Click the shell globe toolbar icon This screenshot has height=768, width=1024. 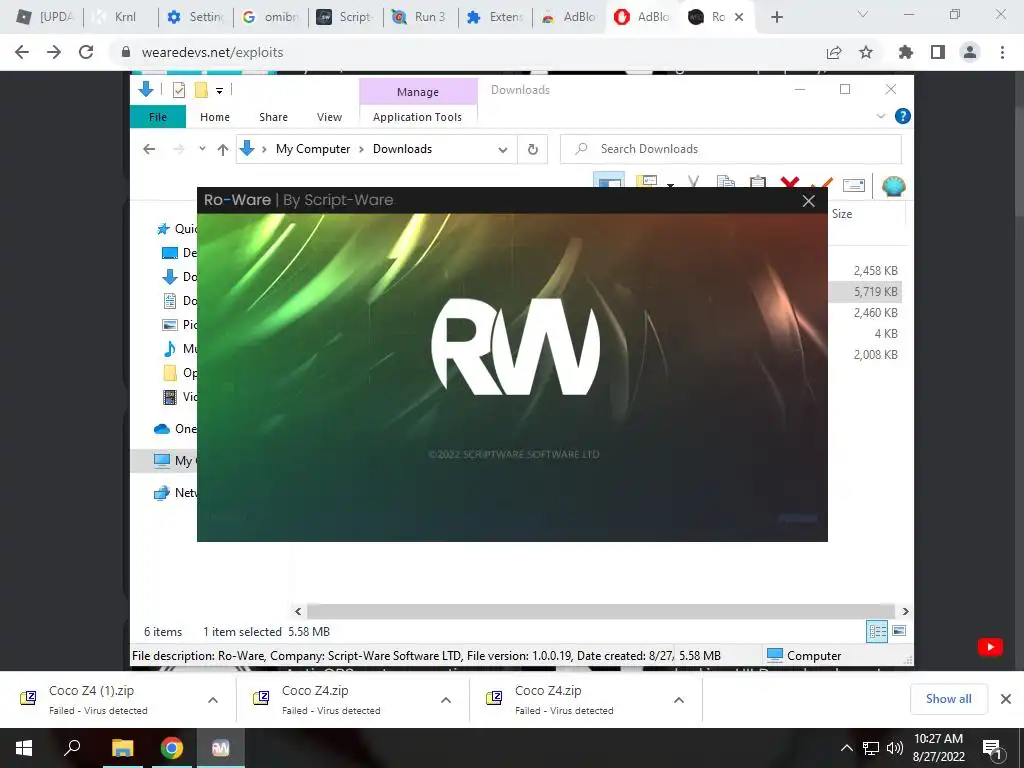tap(893, 186)
